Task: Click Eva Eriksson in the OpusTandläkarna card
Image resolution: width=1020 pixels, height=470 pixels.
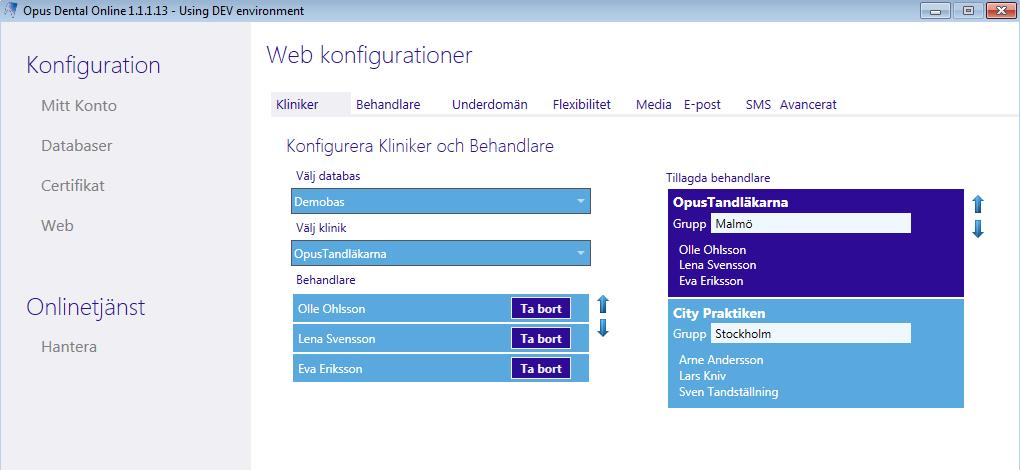Action: click(x=711, y=281)
